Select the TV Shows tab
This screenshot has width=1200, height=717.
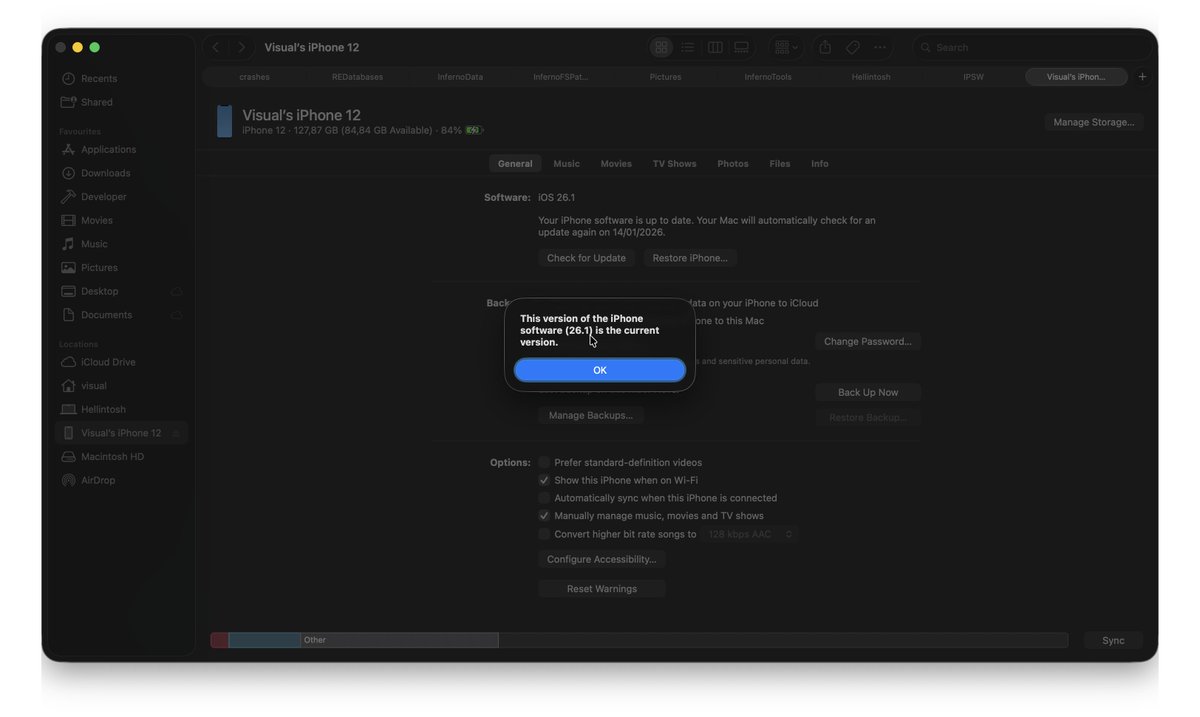[675, 164]
